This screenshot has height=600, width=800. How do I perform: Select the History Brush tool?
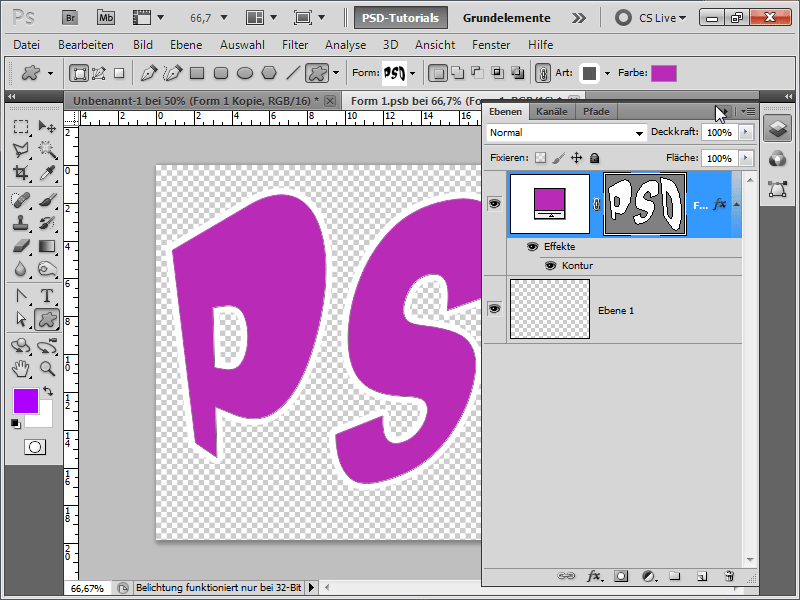47,223
